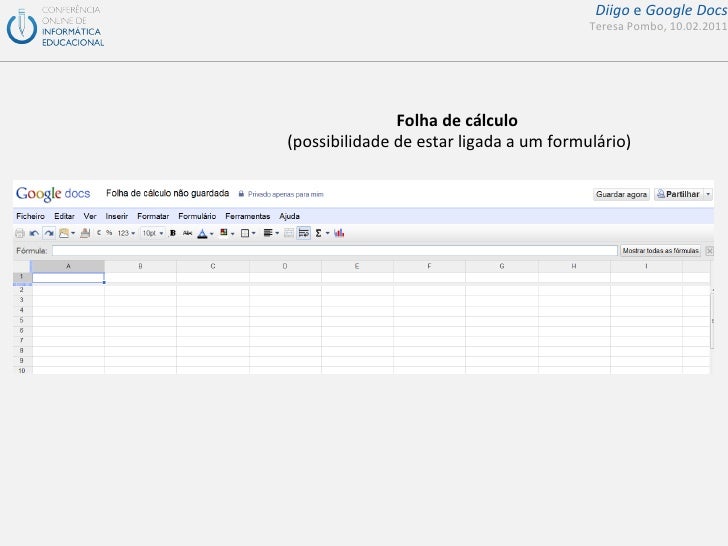Select column header B
728x546 pixels.
point(140,266)
